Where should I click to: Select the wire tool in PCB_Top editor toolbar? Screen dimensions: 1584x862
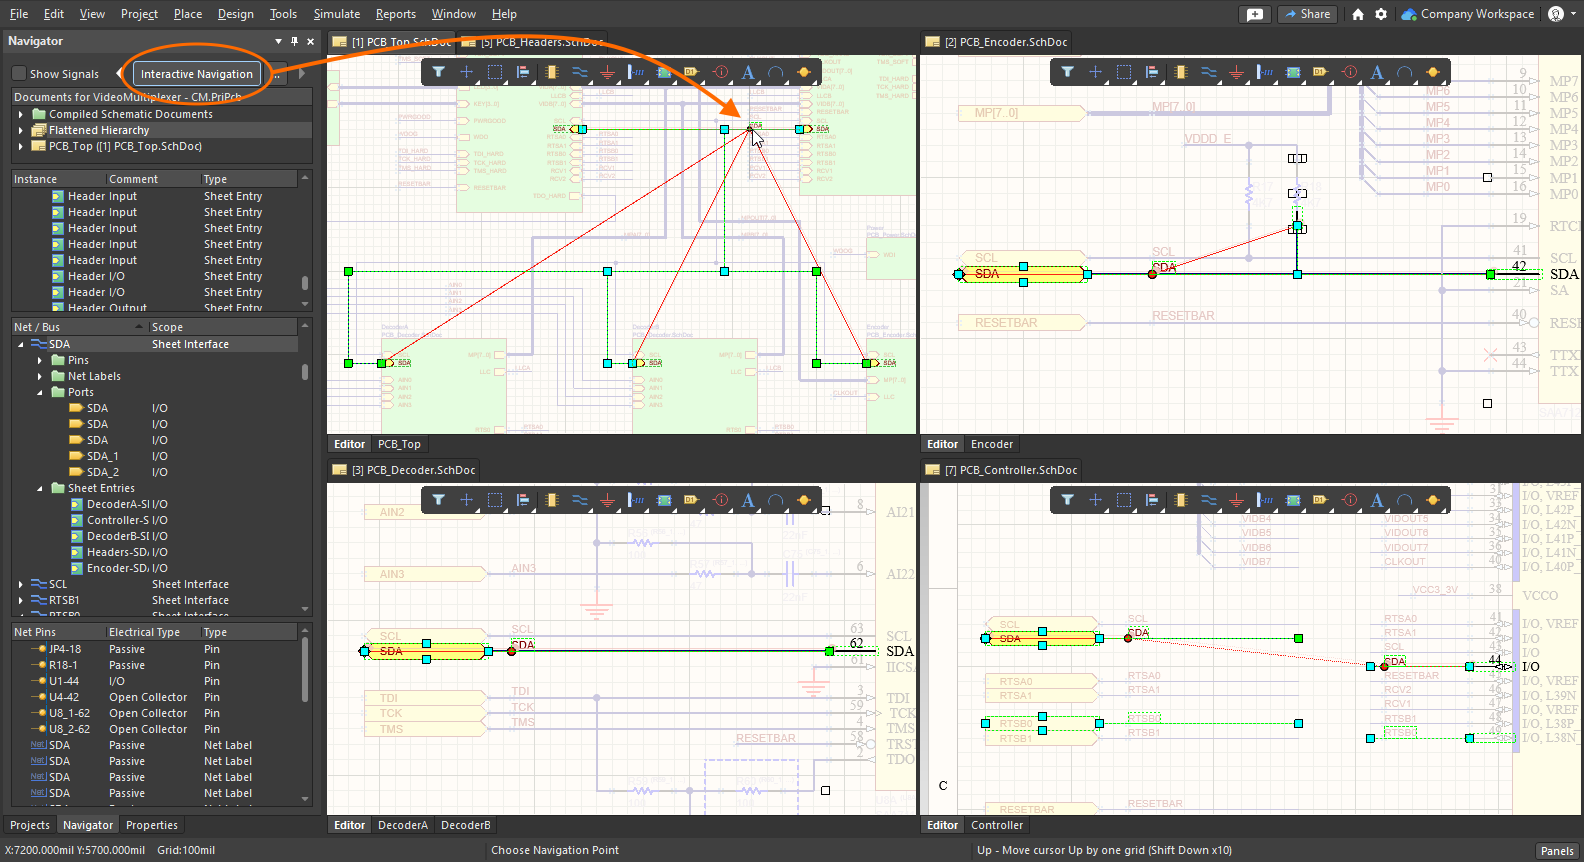(x=580, y=72)
